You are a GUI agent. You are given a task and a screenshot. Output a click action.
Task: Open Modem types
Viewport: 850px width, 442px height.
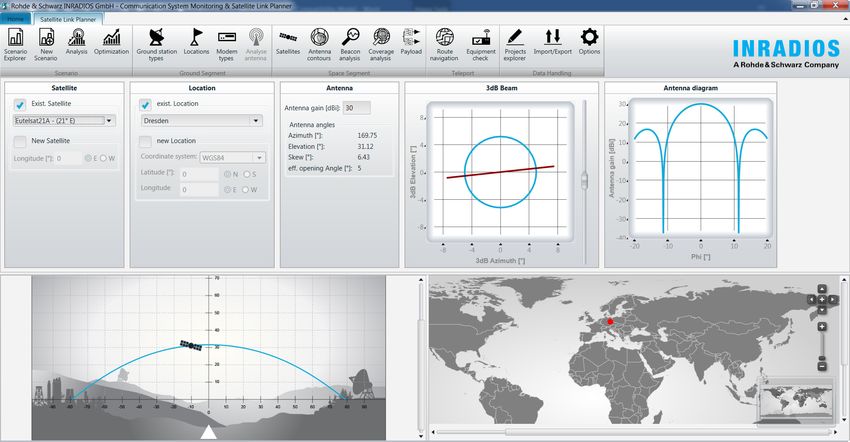(x=227, y=44)
